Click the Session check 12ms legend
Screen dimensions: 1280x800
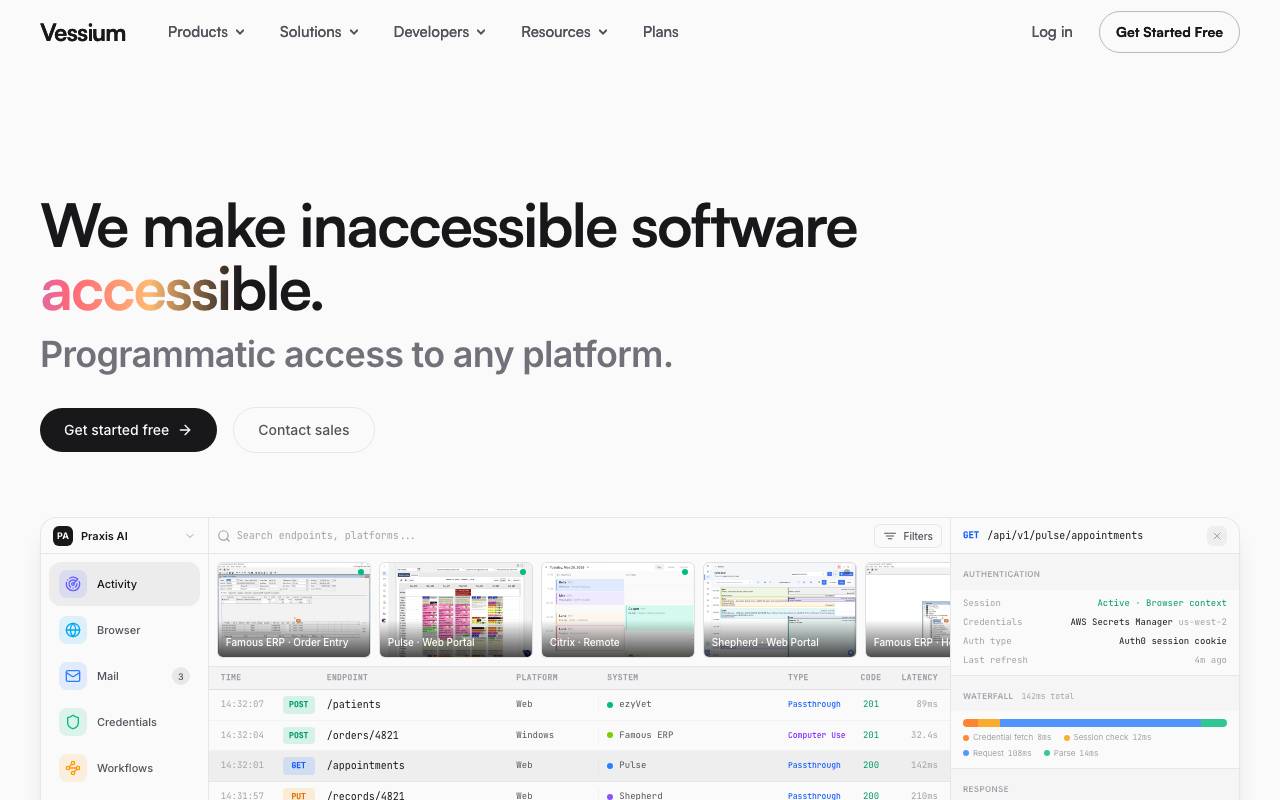click(x=1108, y=737)
